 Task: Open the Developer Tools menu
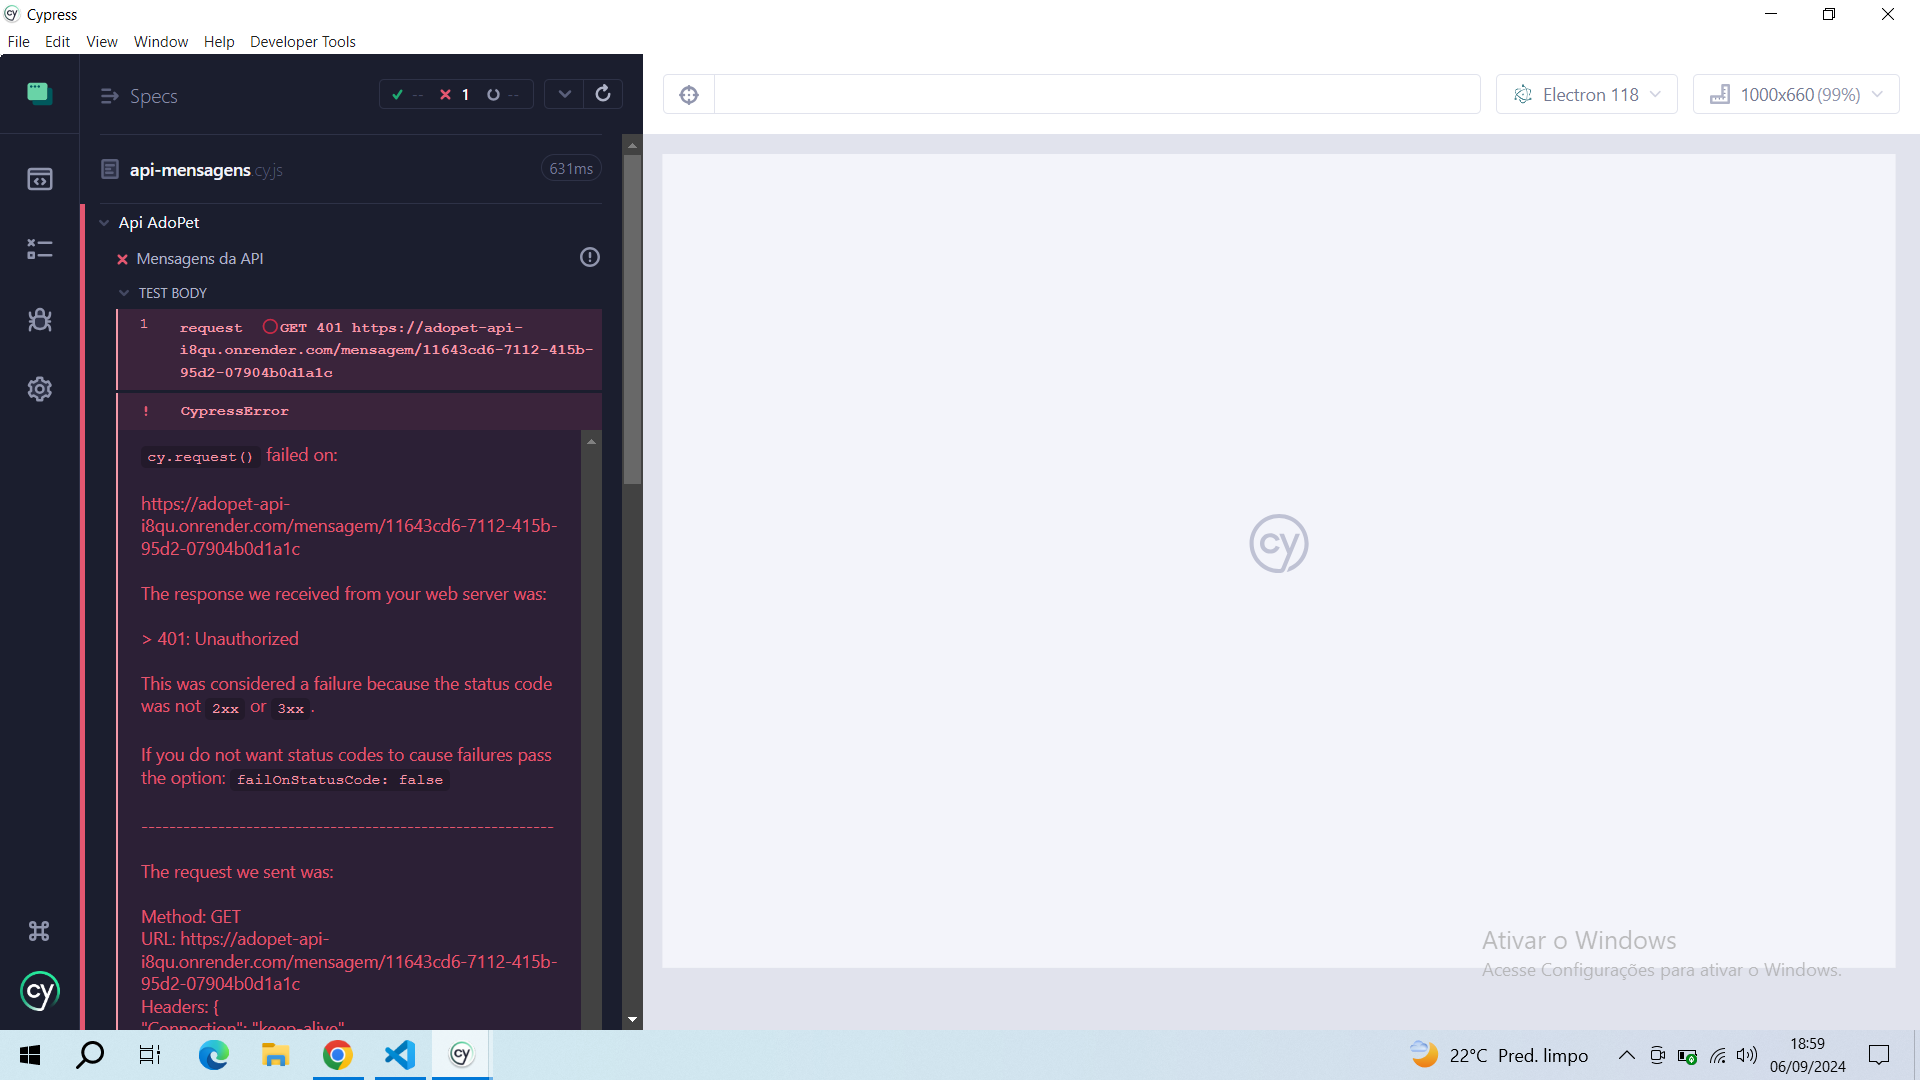point(303,41)
